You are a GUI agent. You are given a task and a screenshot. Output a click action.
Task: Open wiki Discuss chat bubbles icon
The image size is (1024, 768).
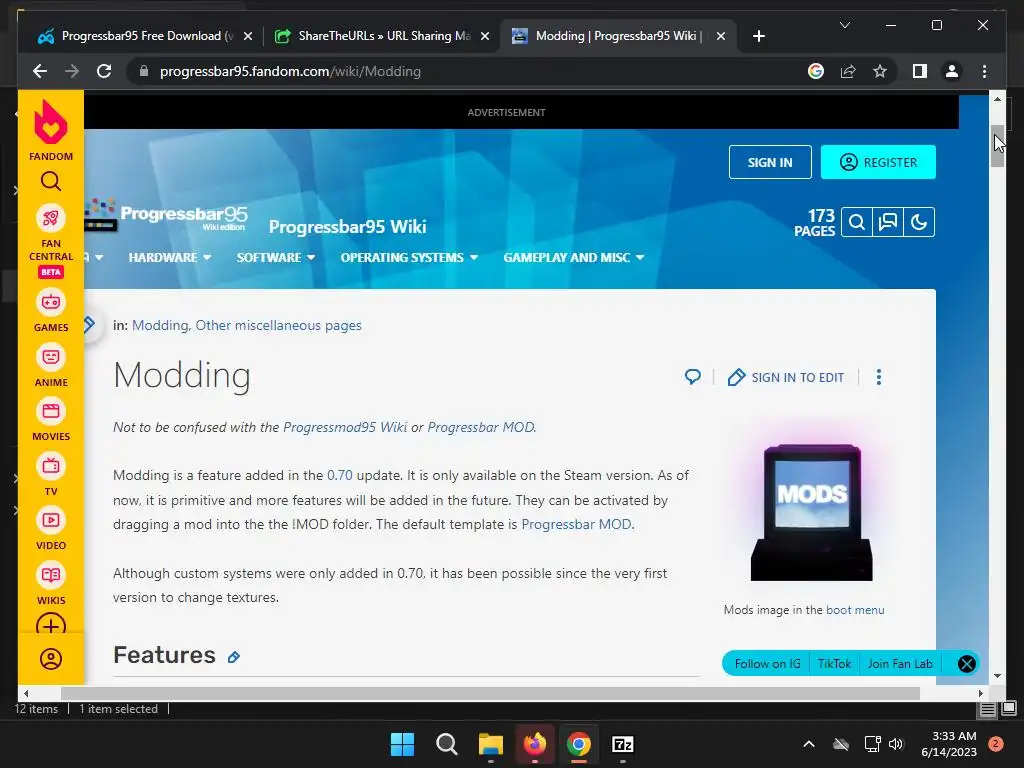(x=888, y=222)
